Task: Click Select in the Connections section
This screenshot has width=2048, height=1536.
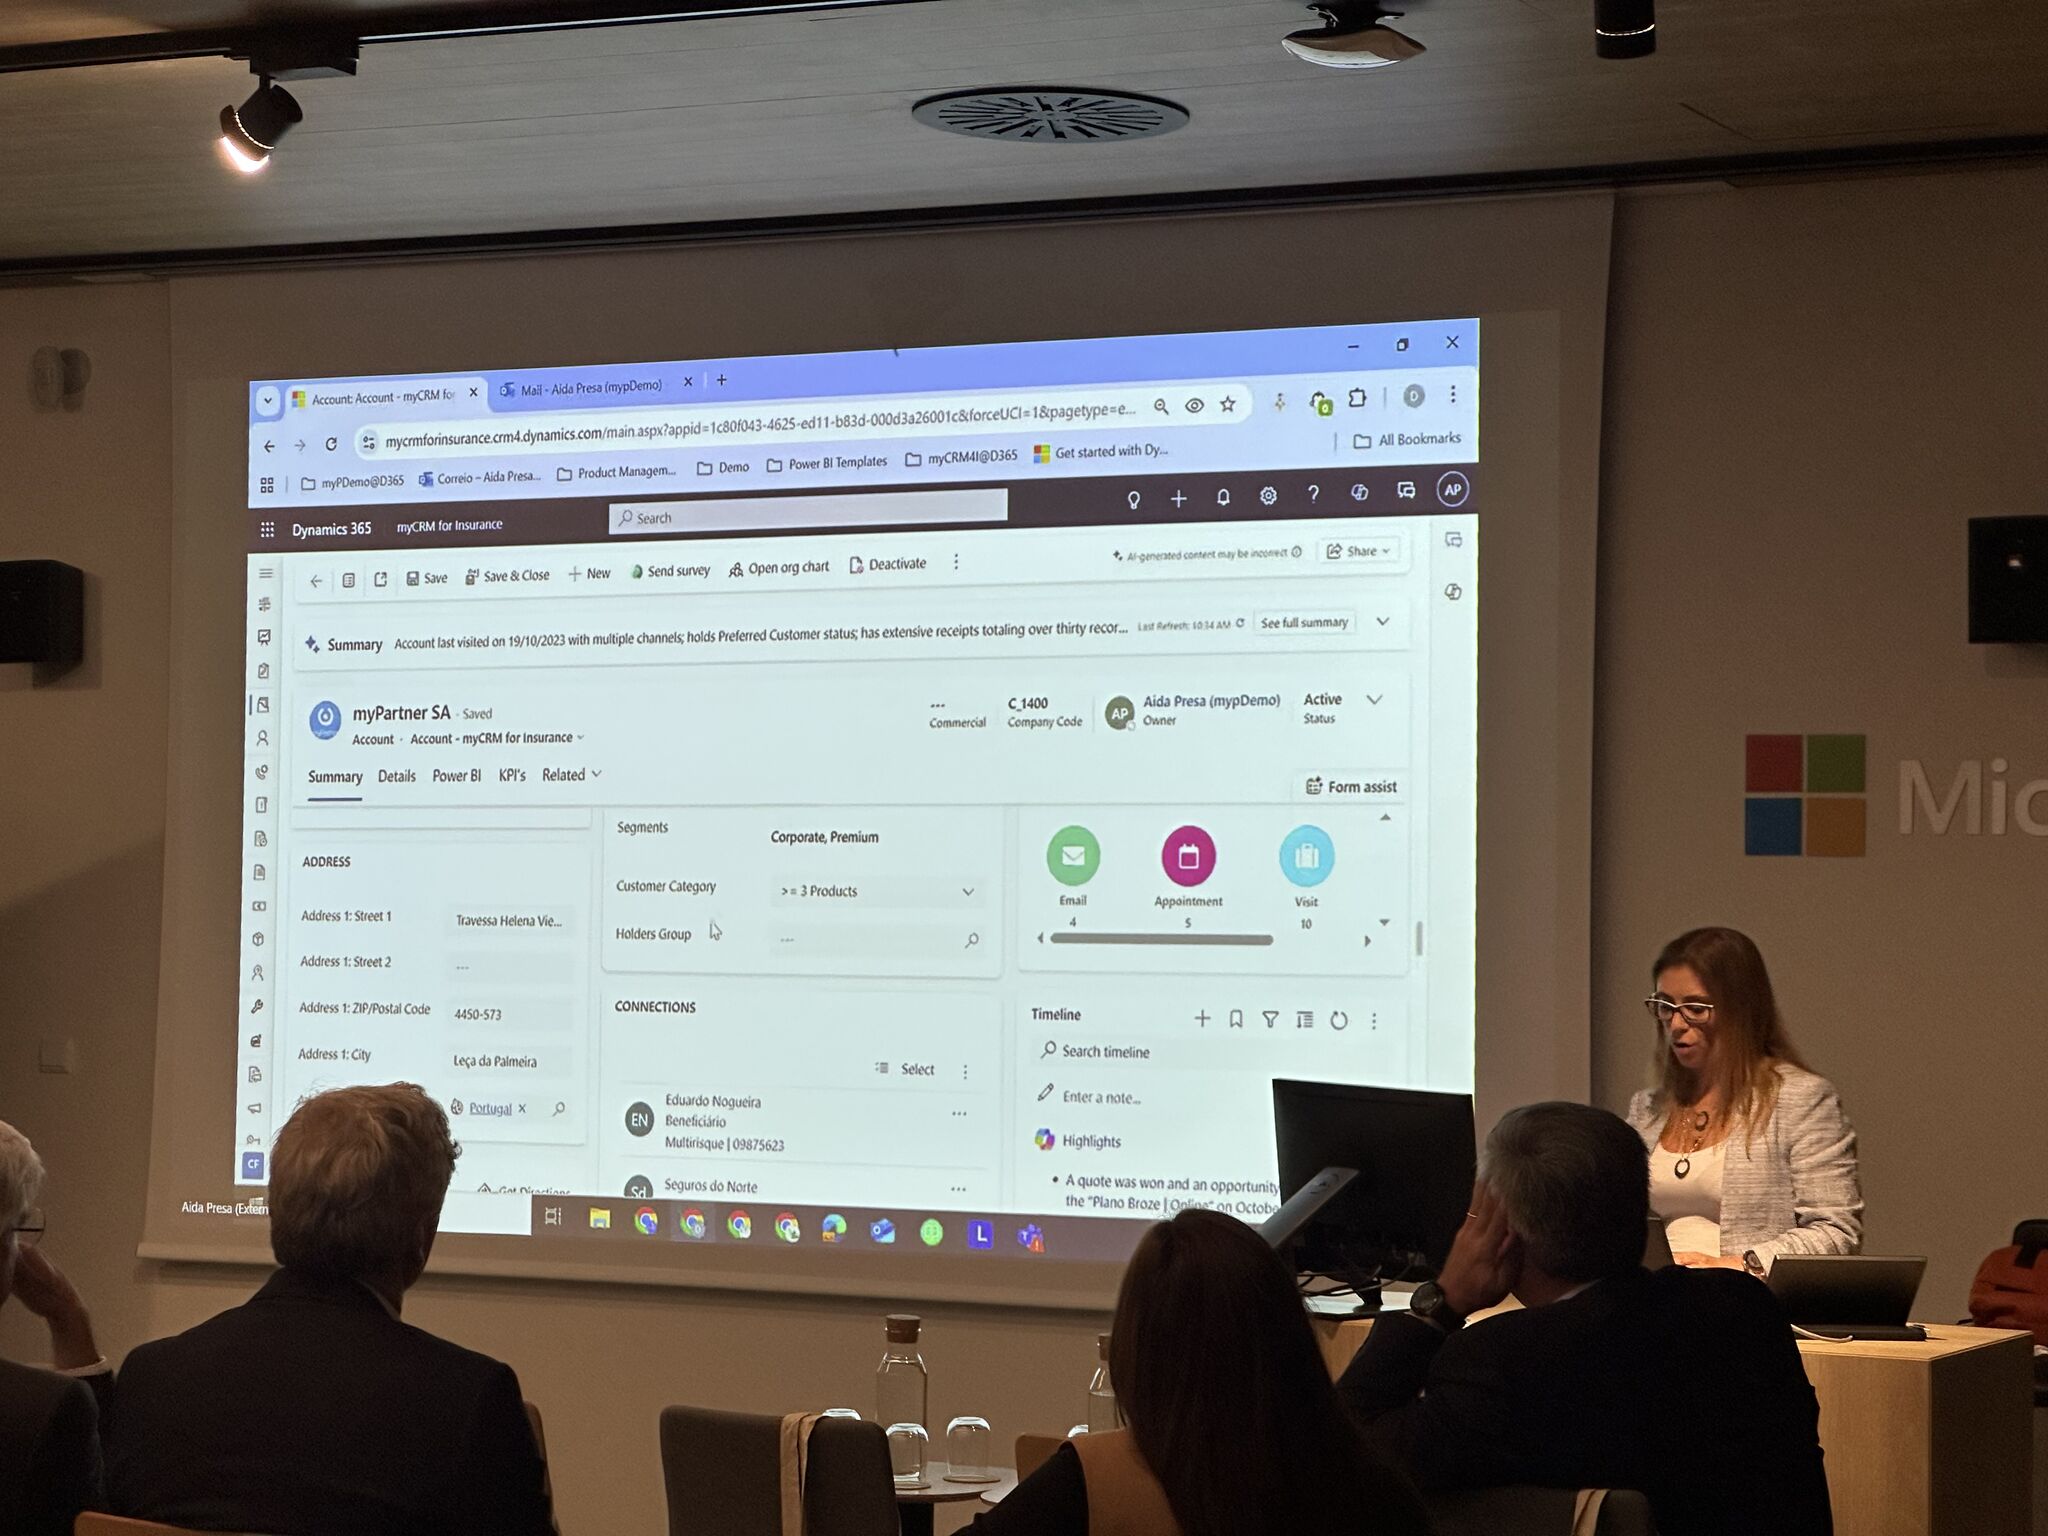Action: pos(906,1069)
